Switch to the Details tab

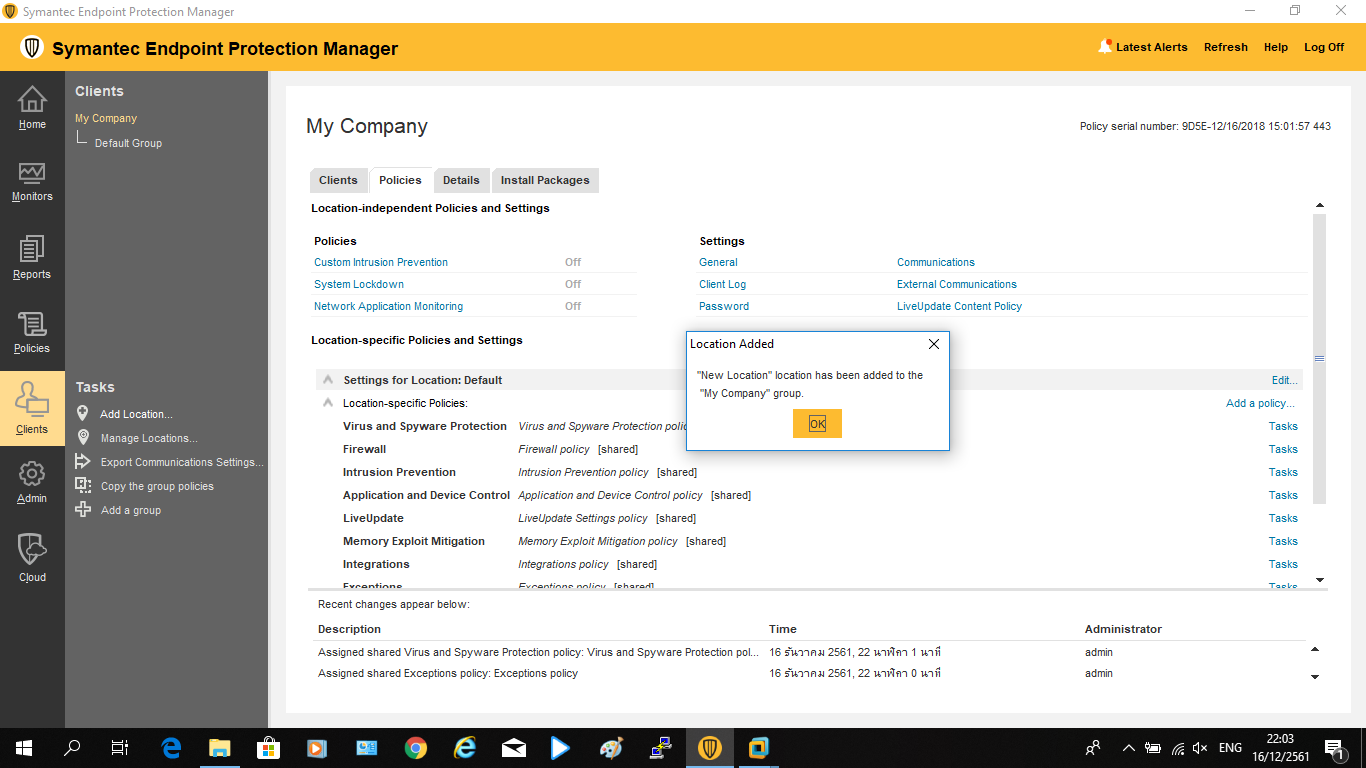(461, 180)
